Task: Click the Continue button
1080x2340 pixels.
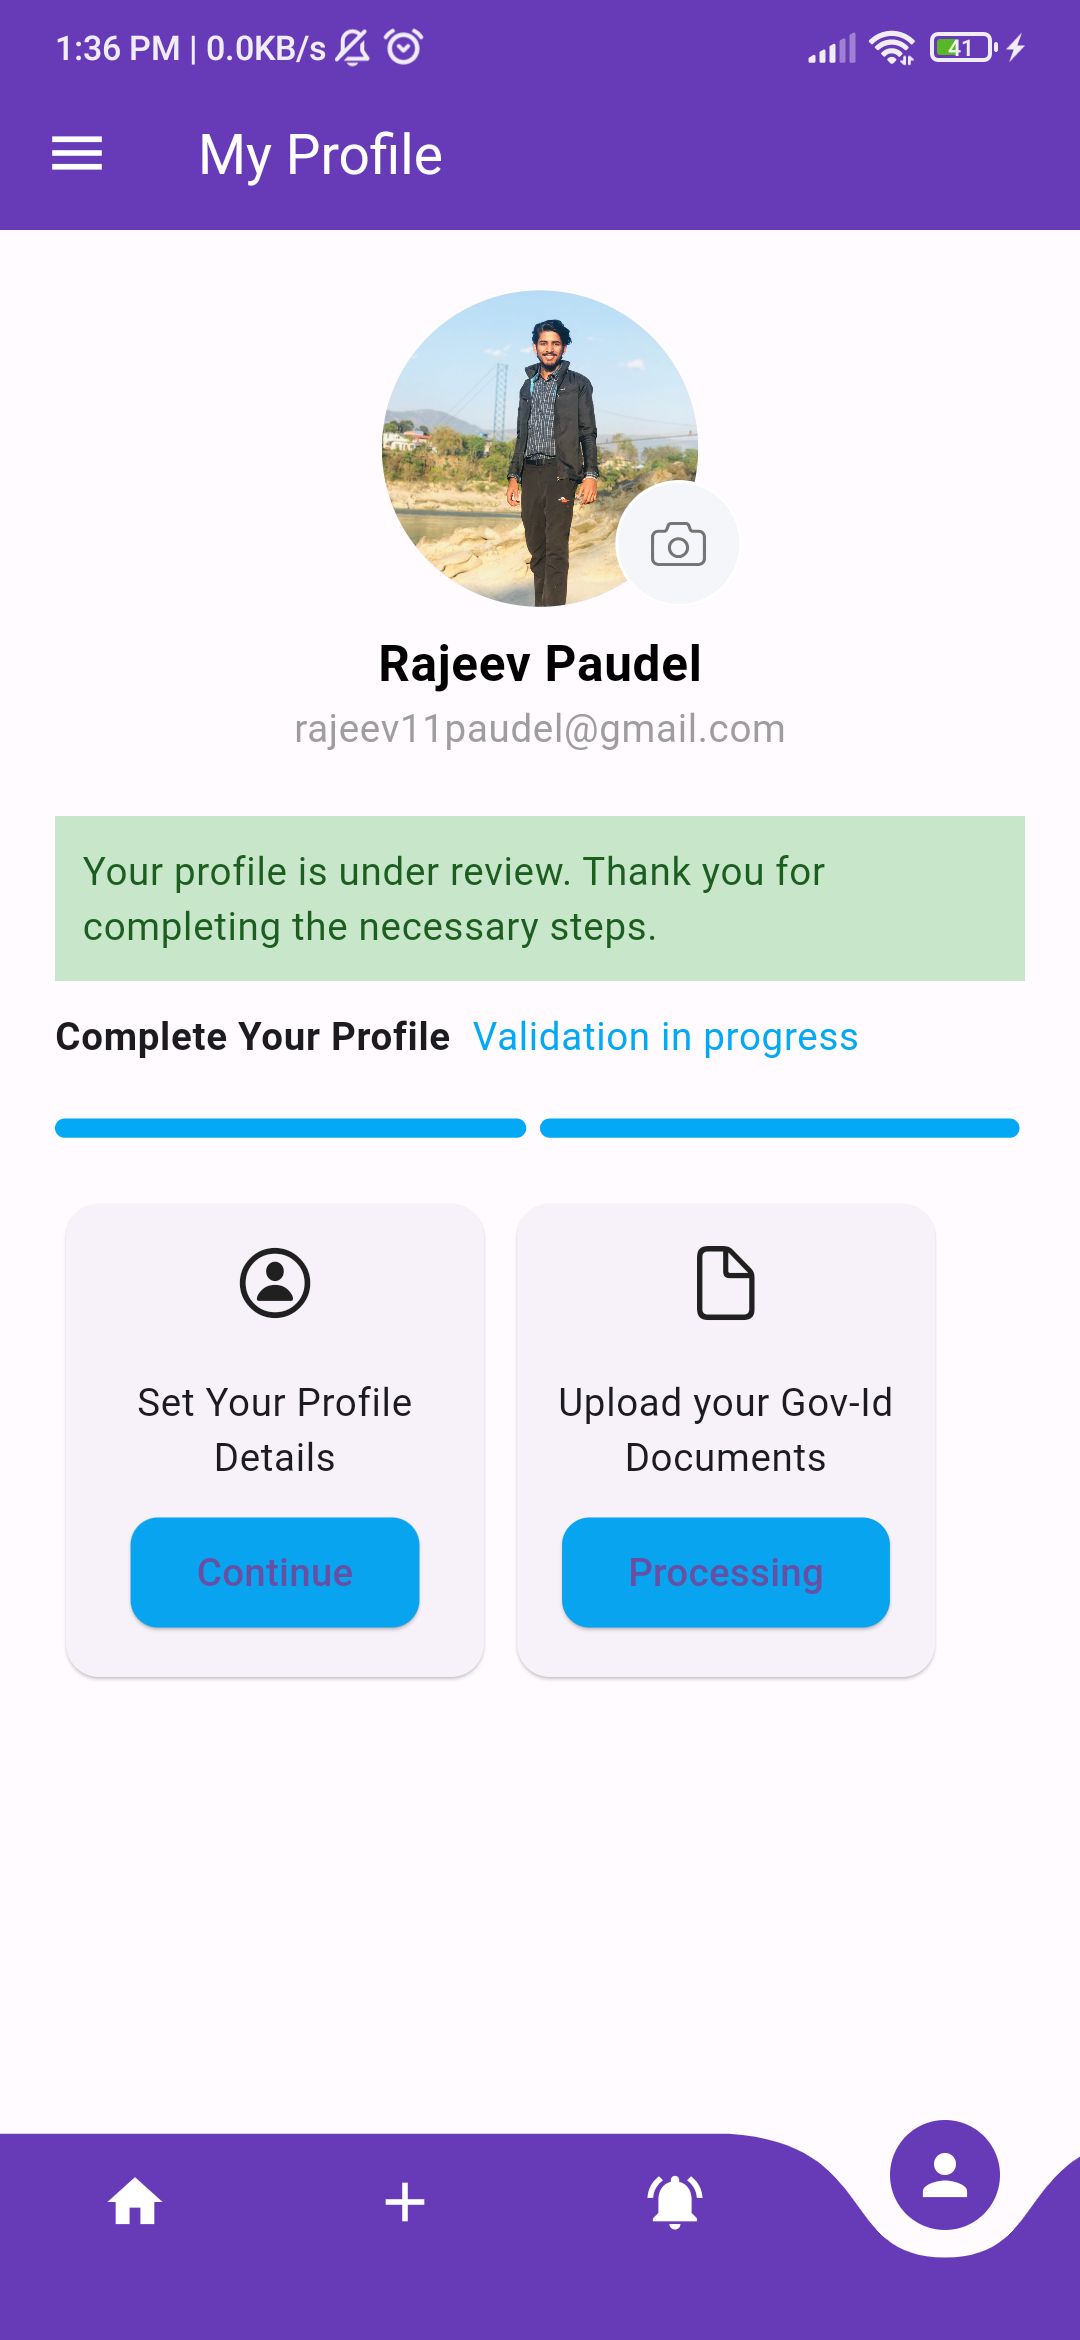Action: 275,1572
